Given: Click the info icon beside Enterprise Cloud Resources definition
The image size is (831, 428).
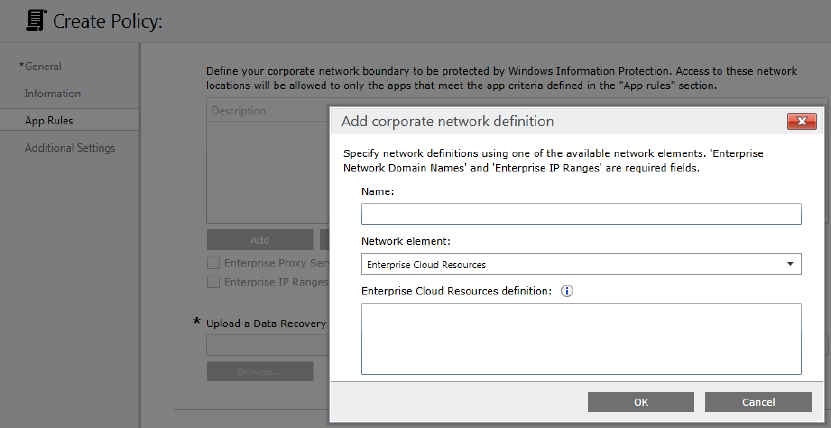Looking at the screenshot, I should (566, 291).
